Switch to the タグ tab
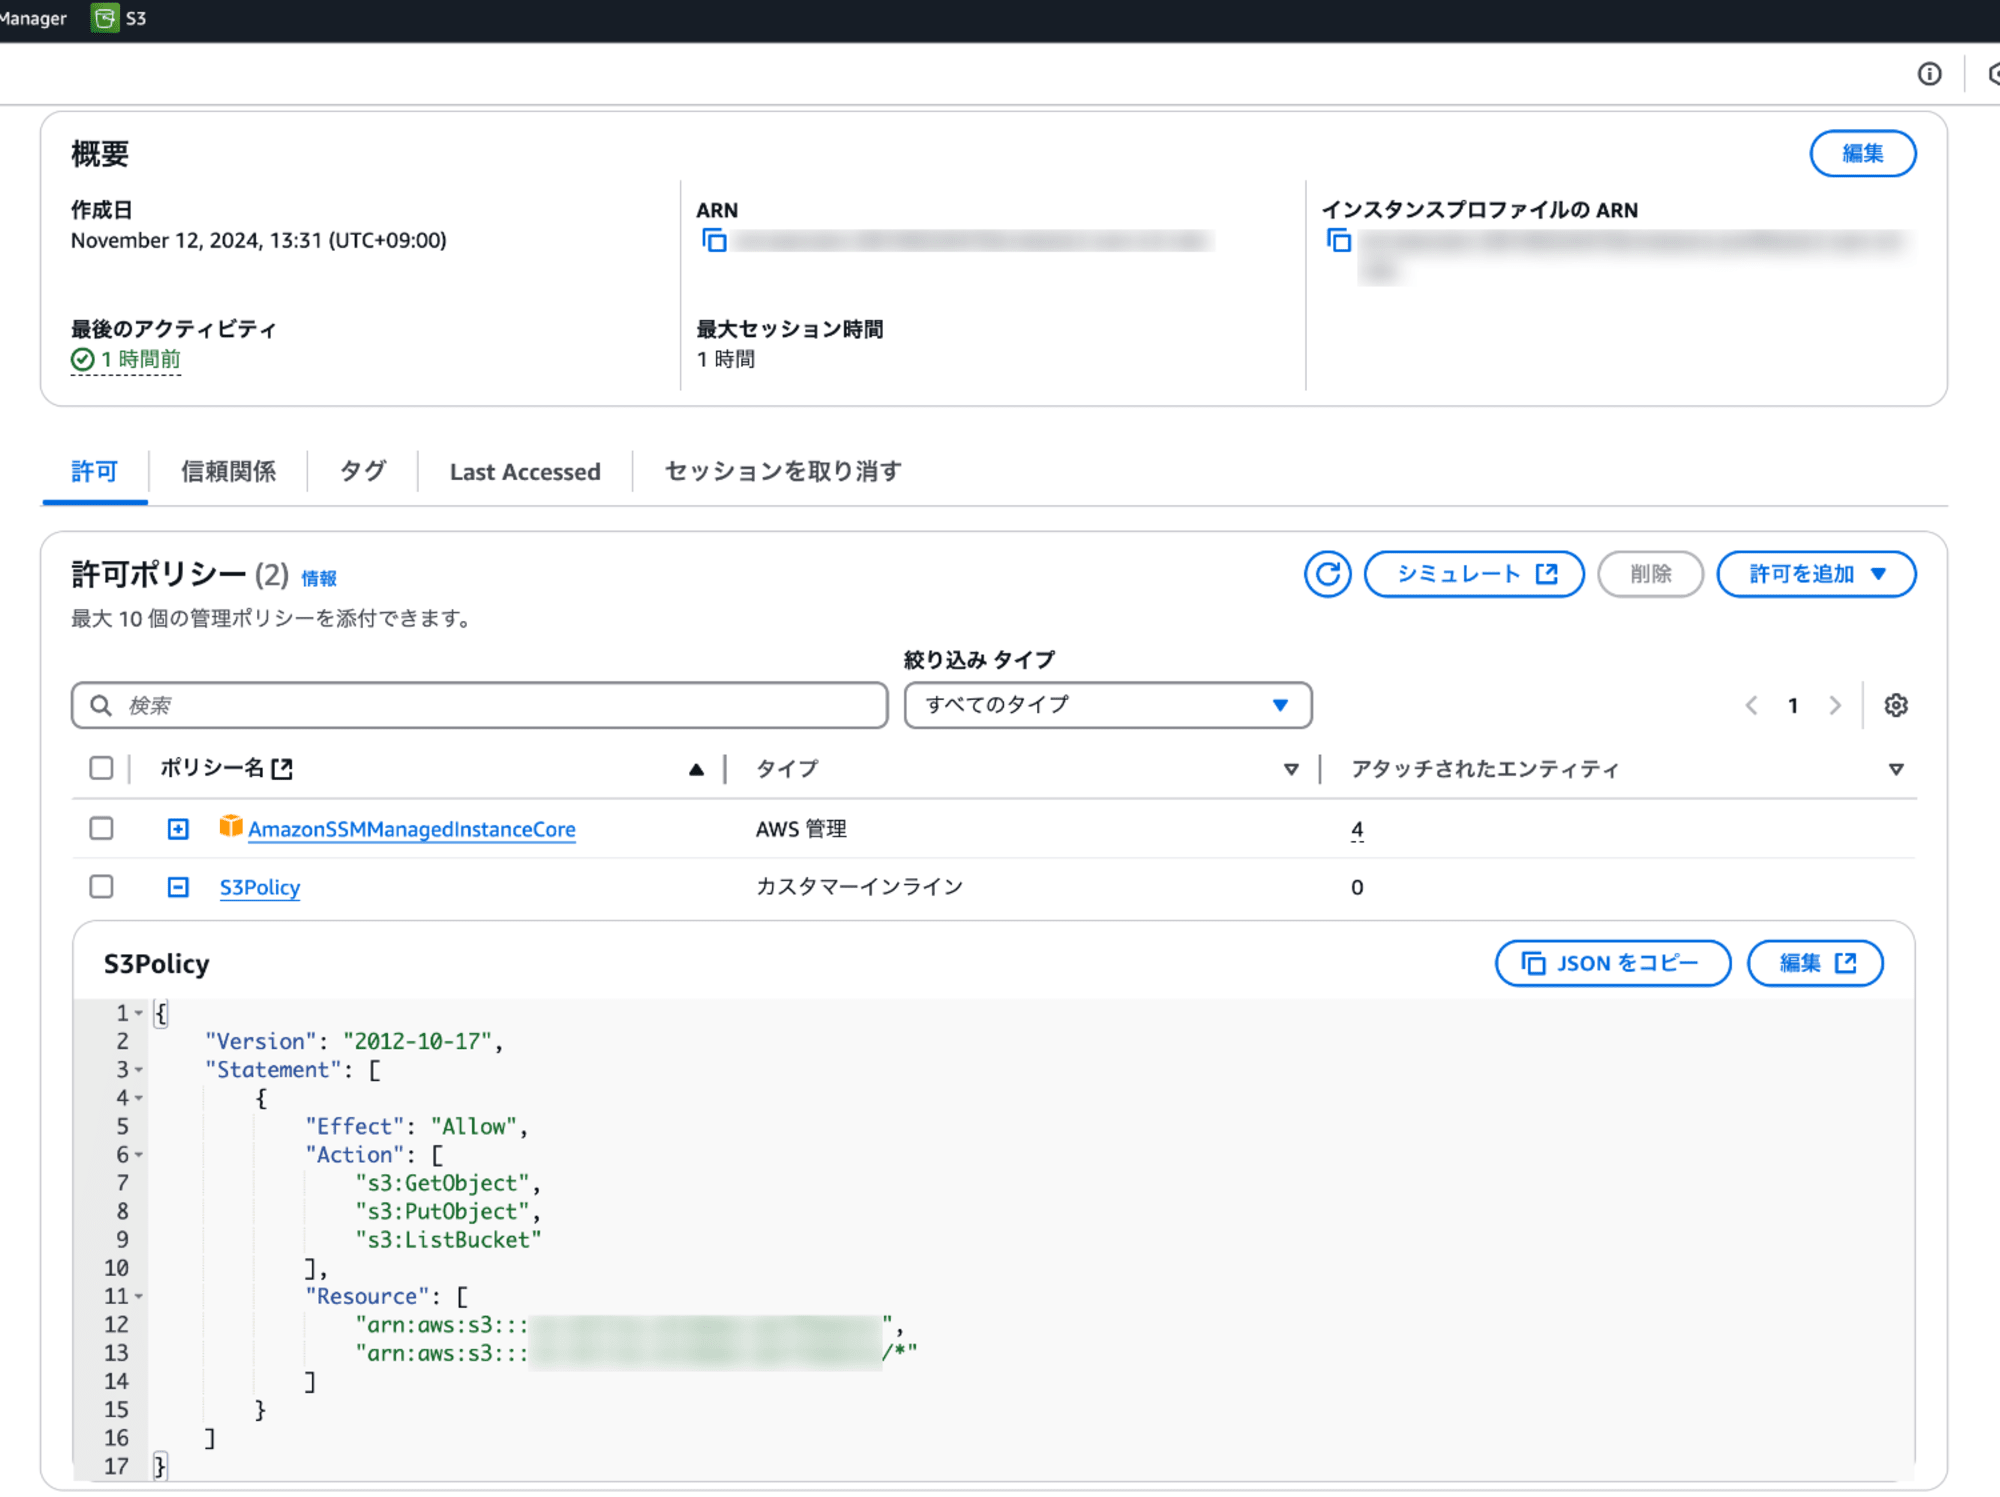2000x1497 pixels. 362,471
